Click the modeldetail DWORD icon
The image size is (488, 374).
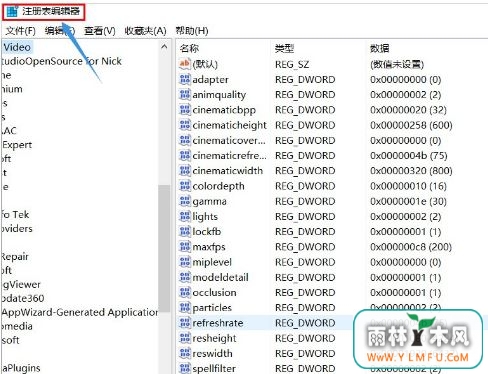pyautogui.click(x=185, y=277)
